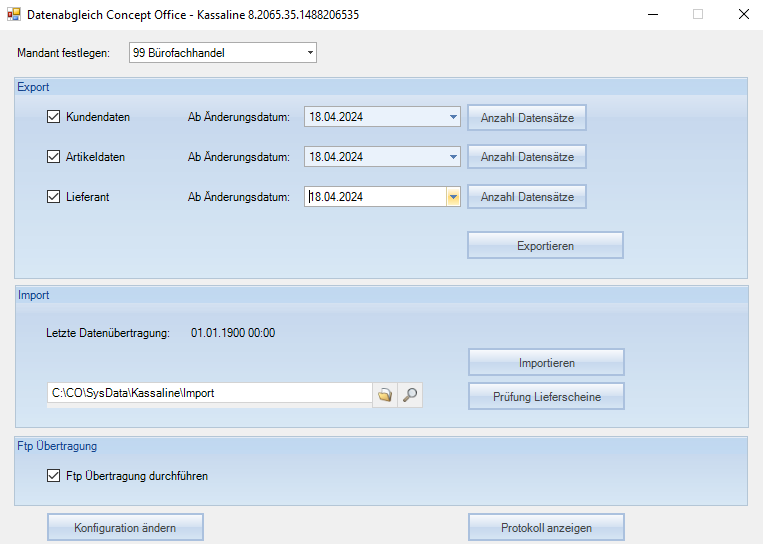
Task: Click the application icon in title bar
Action: [14, 15]
